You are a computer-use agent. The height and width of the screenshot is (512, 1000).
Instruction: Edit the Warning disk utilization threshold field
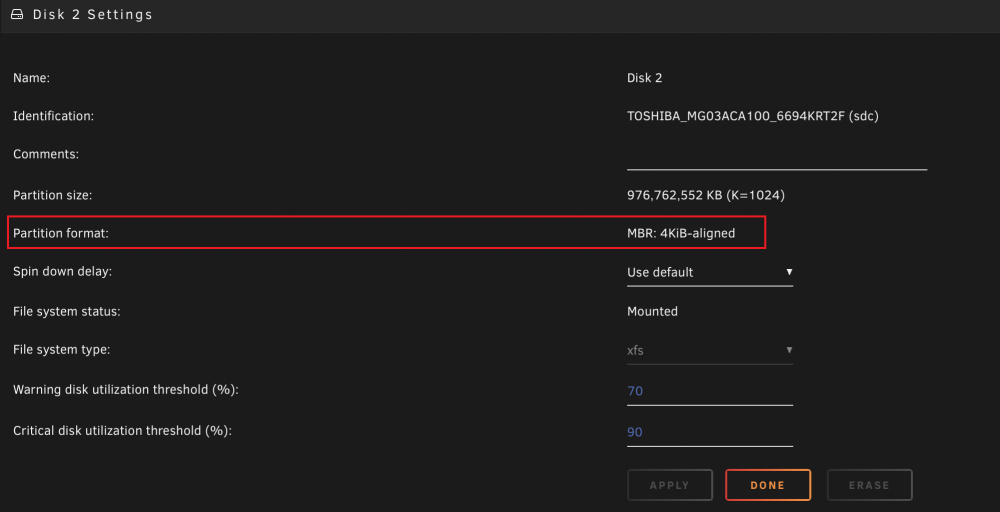click(710, 391)
